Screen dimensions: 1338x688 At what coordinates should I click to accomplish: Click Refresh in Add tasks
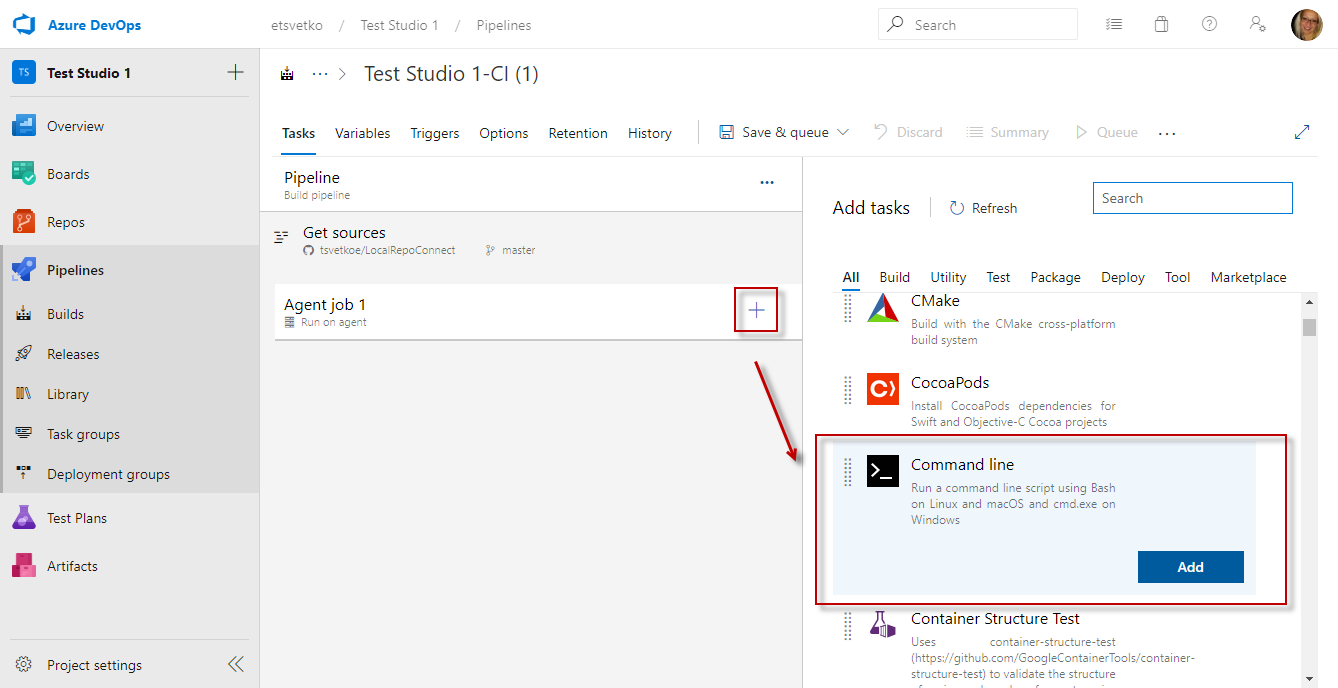point(983,208)
